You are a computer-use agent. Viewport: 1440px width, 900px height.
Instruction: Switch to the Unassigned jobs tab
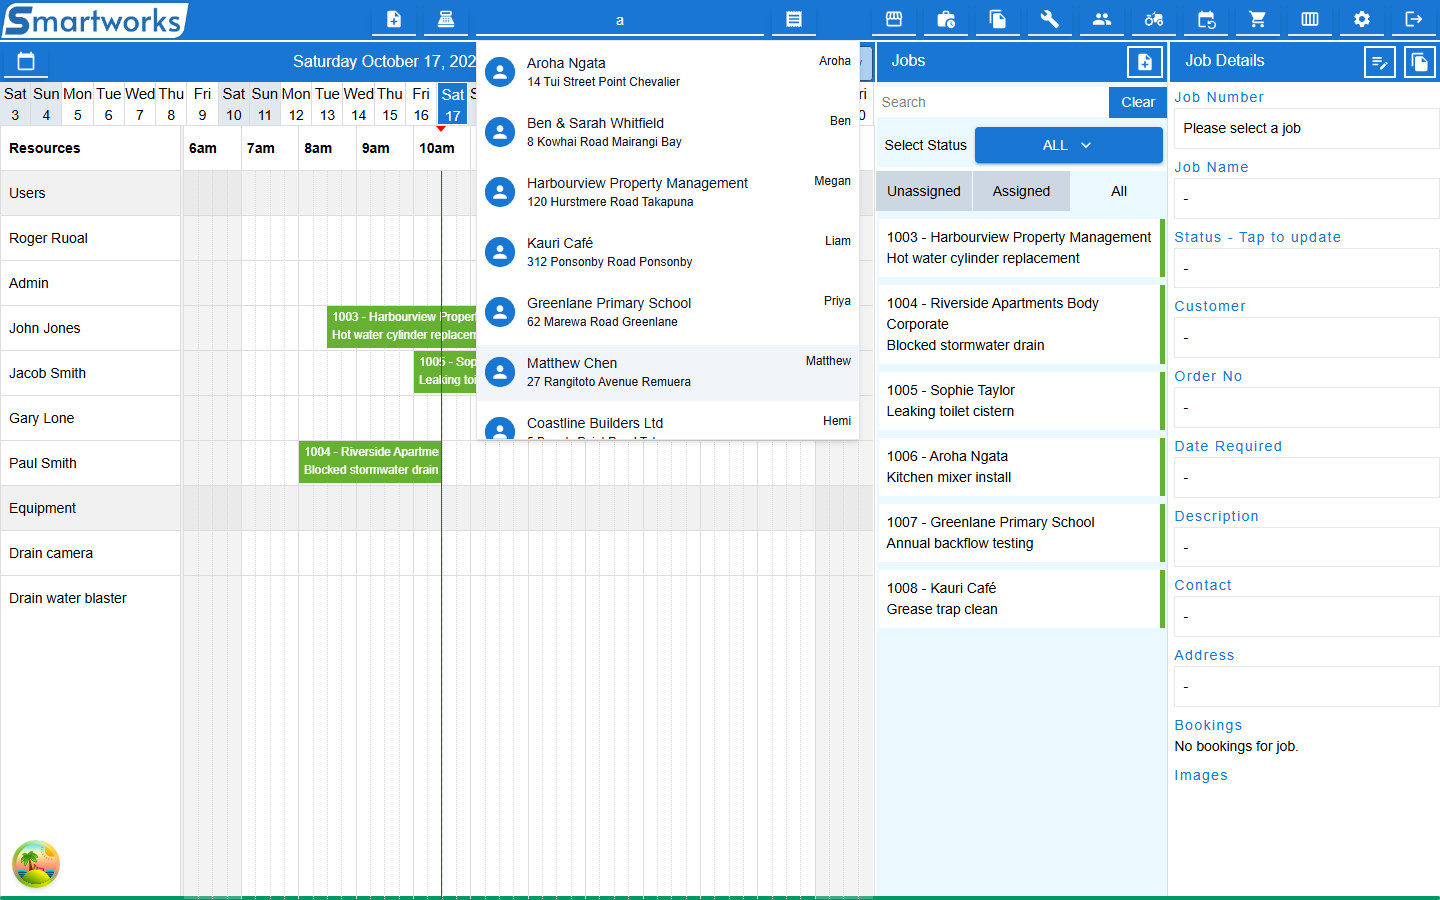[x=924, y=191]
